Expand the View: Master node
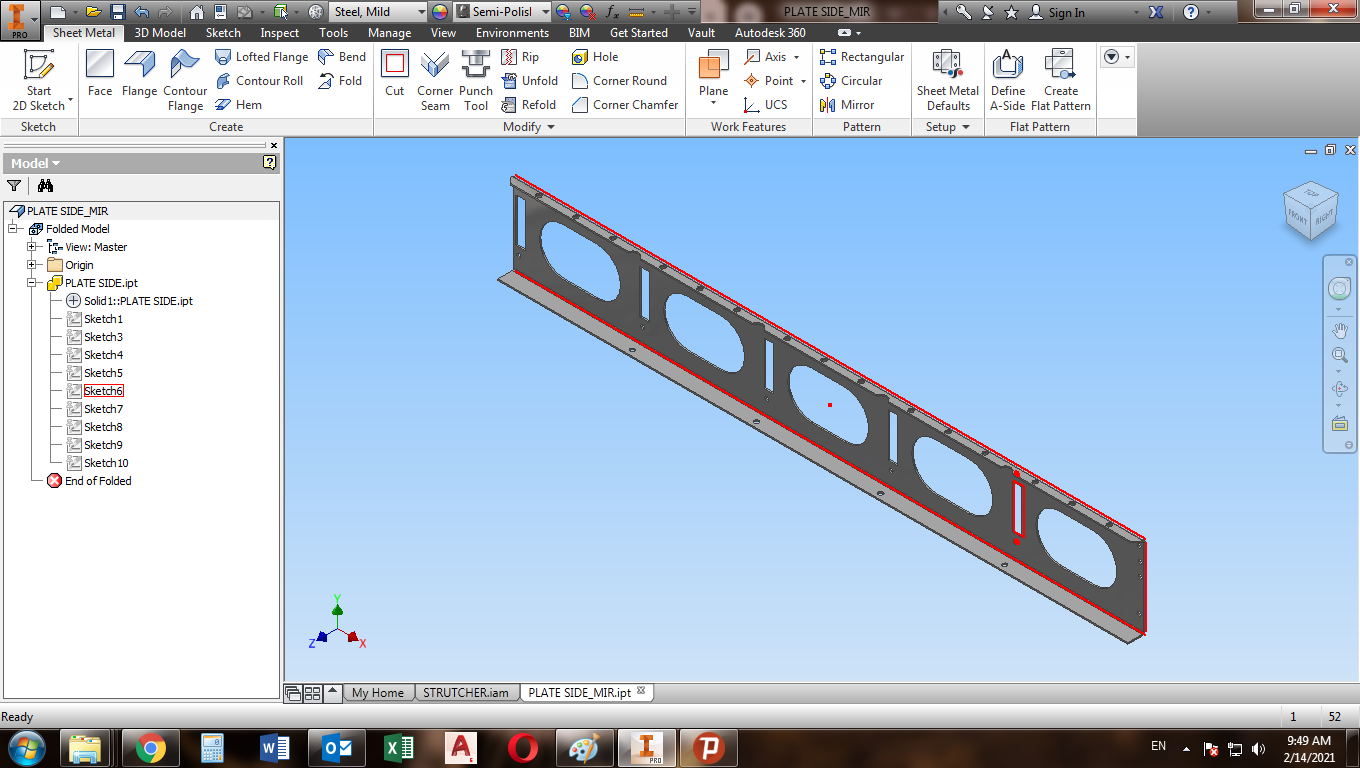The width and height of the screenshot is (1360, 768). coord(32,247)
